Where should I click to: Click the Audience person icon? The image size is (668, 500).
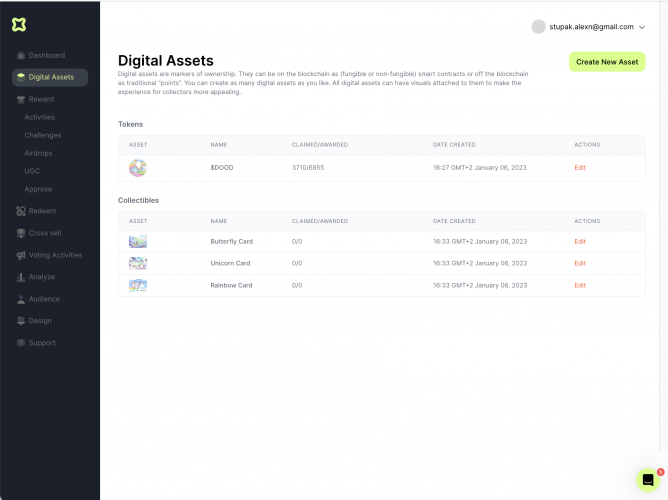click(x=20, y=299)
